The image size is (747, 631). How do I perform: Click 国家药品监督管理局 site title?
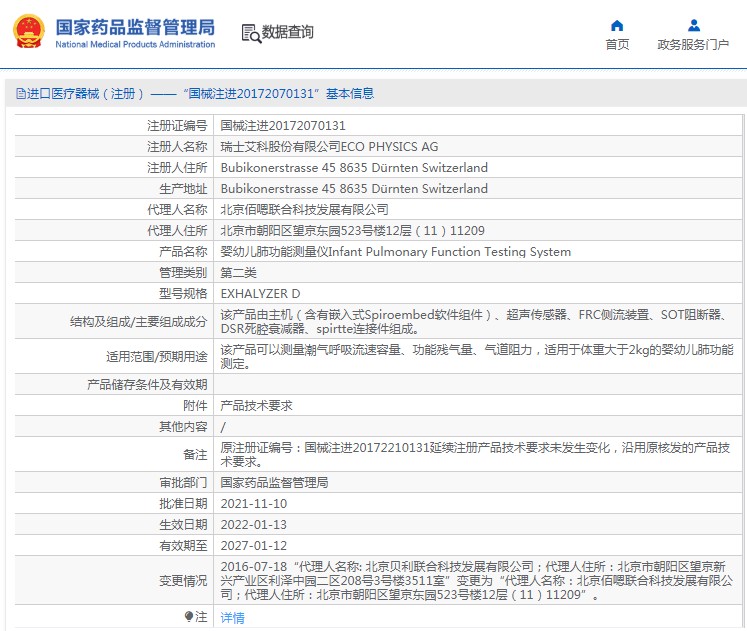135,27
